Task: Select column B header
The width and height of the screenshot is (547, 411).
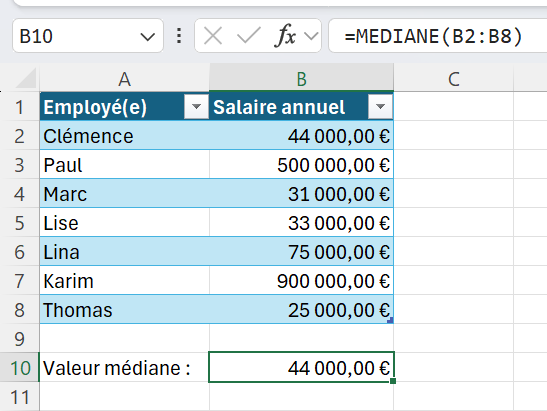Action: click(301, 78)
